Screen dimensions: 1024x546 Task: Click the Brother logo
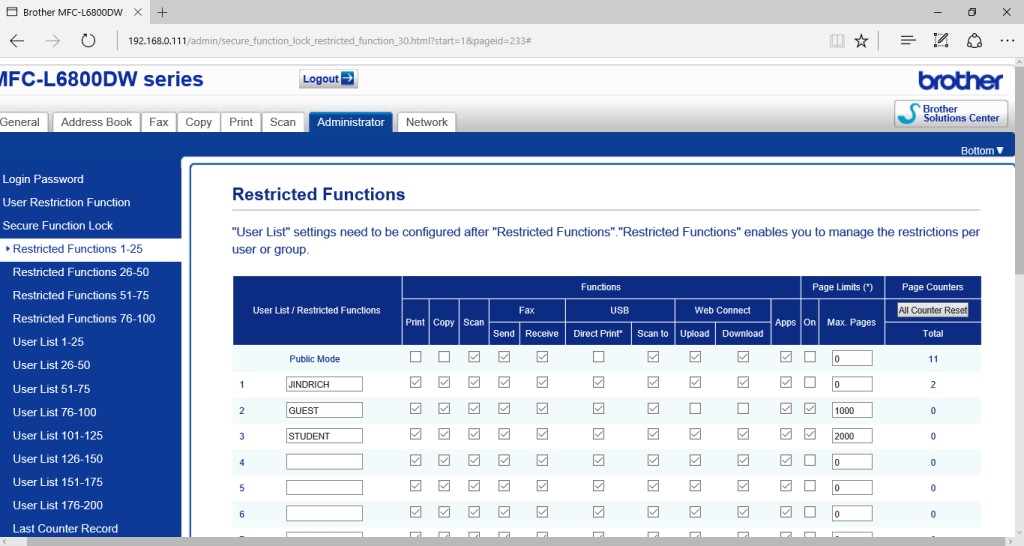pos(960,80)
